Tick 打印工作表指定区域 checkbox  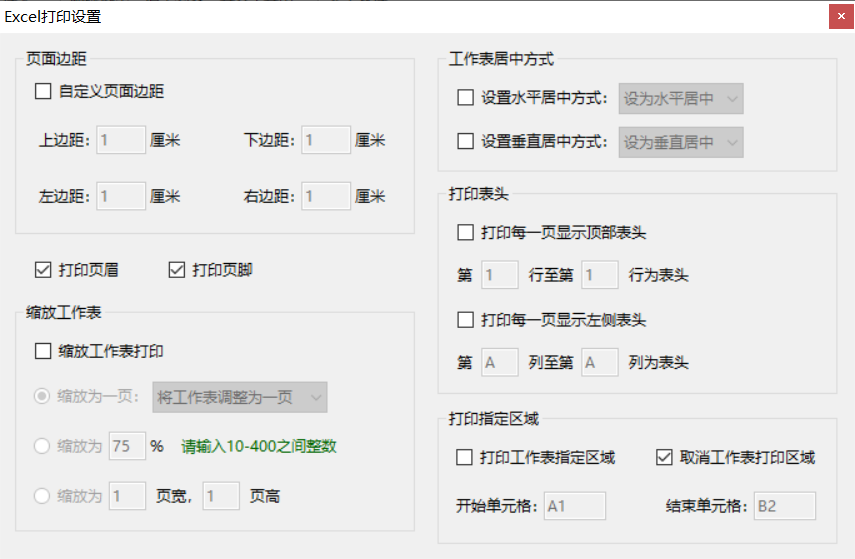point(464,457)
